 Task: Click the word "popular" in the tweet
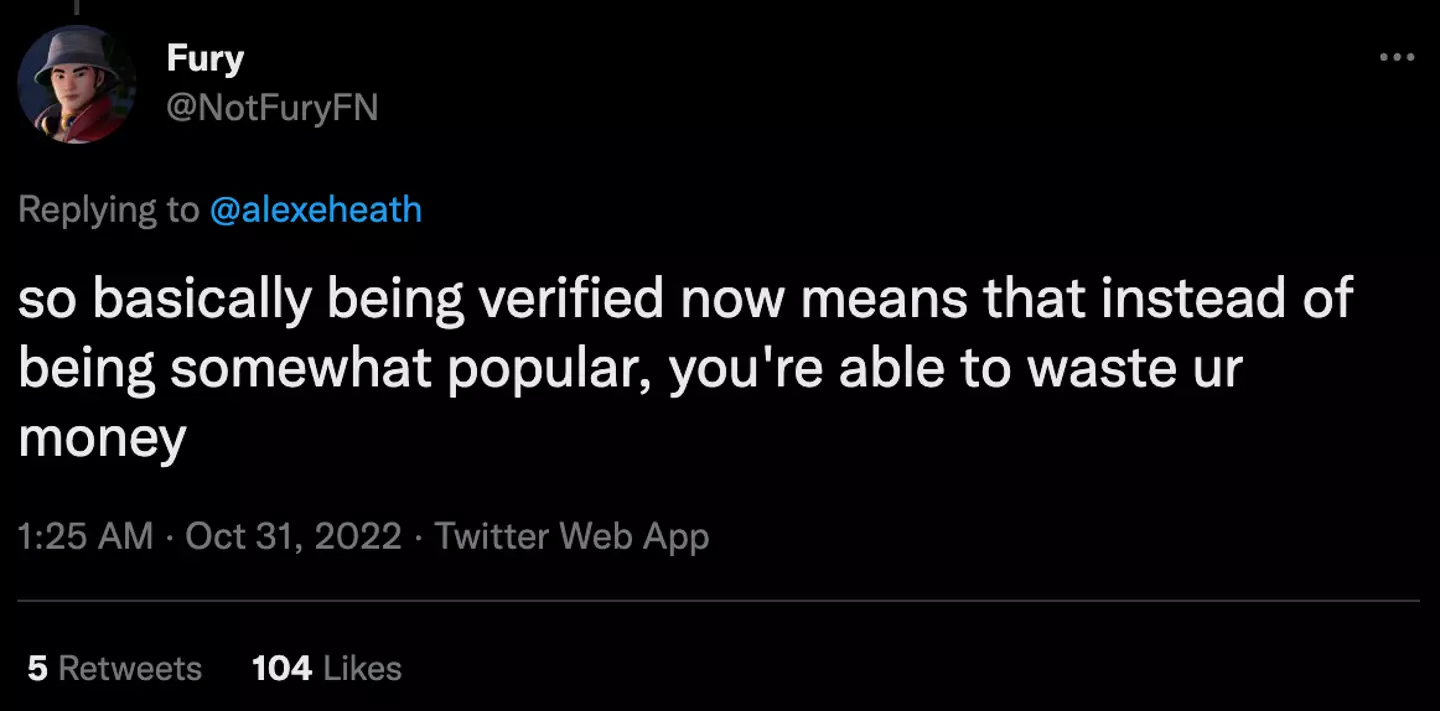pos(546,370)
